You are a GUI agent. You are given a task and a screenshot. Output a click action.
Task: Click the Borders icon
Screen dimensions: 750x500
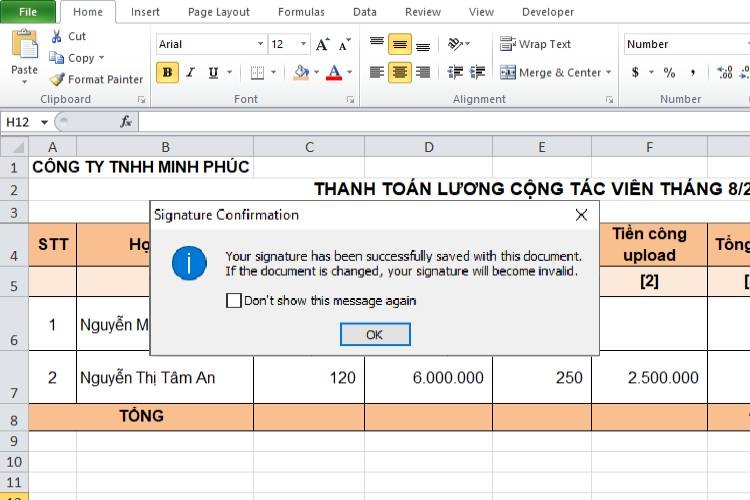[257, 73]
